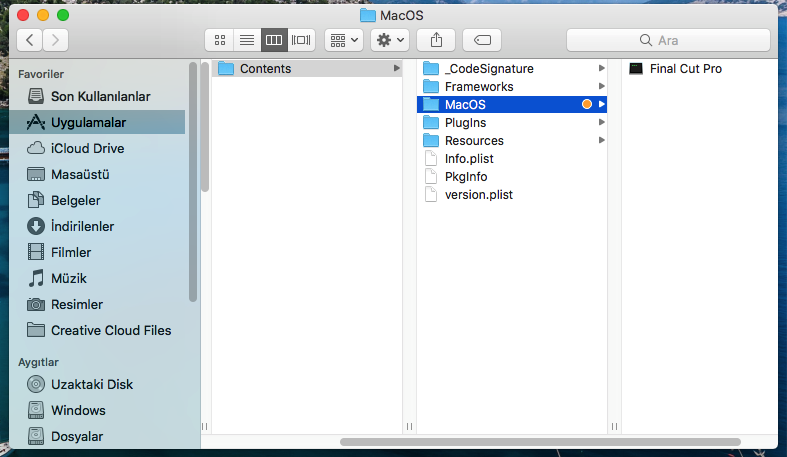The width and height of the screenshot is (787, 457).
Task: Open İndirilenler in the sidebar
Action: point(83,226)
